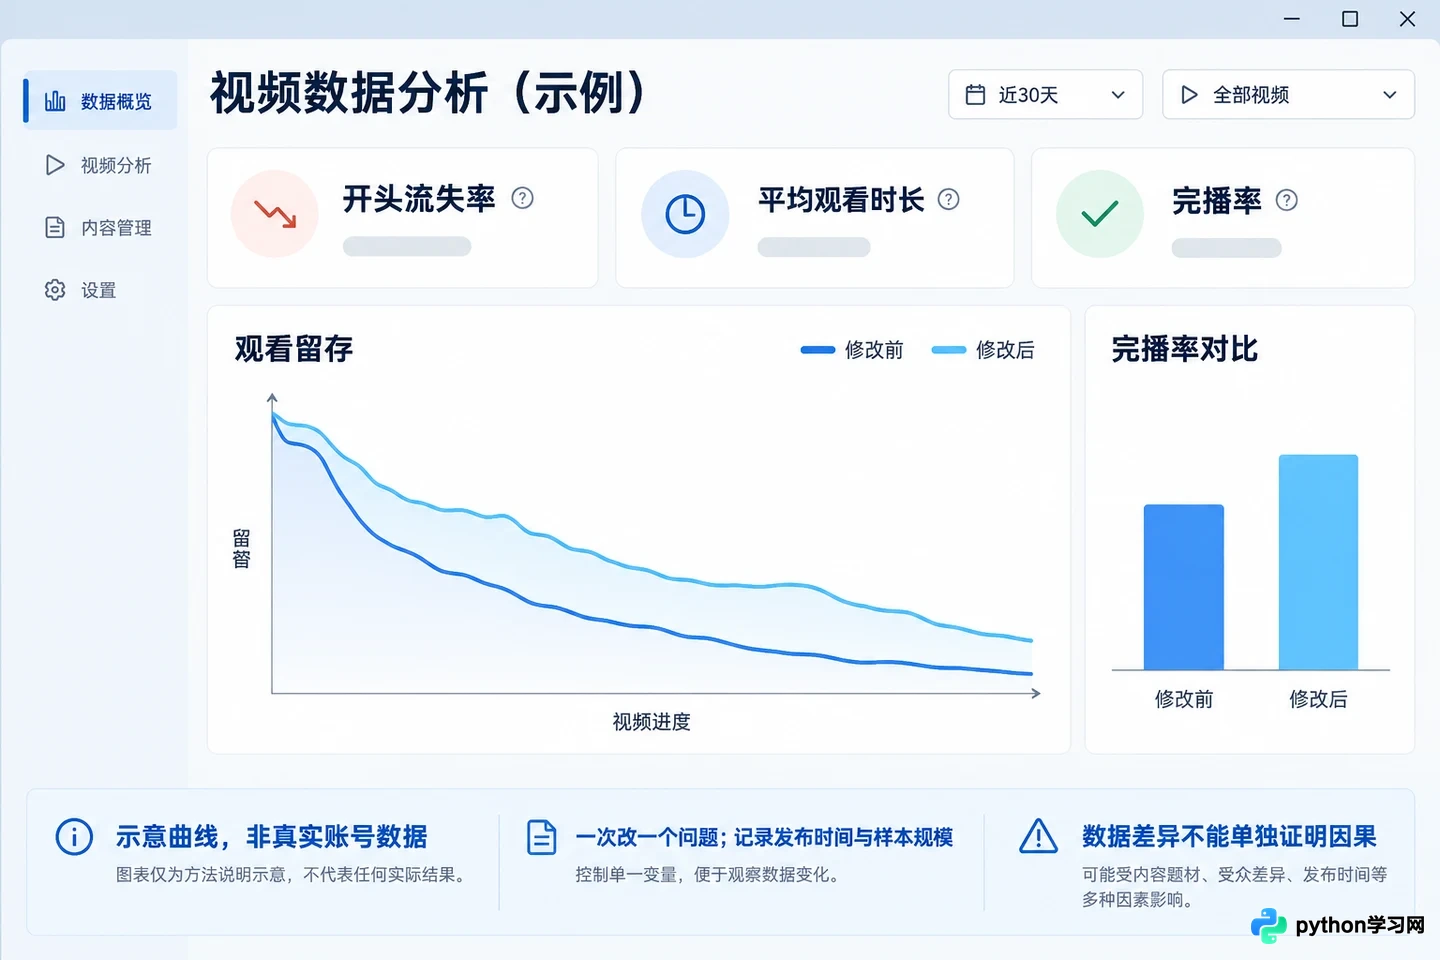Go to 视频分析 in the sidebar
The height and width of the screenshot is (960, 1440).
point(98,165)
